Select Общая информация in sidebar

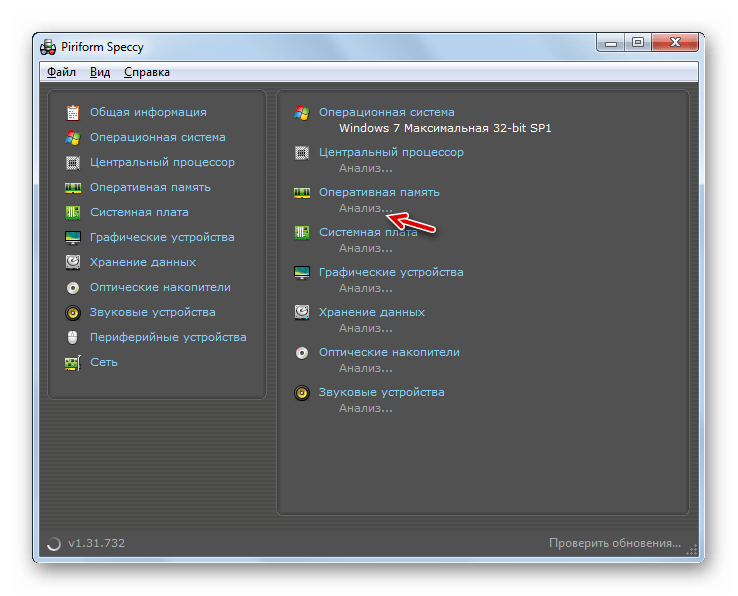pyautogui.click(x=148, y=112)
